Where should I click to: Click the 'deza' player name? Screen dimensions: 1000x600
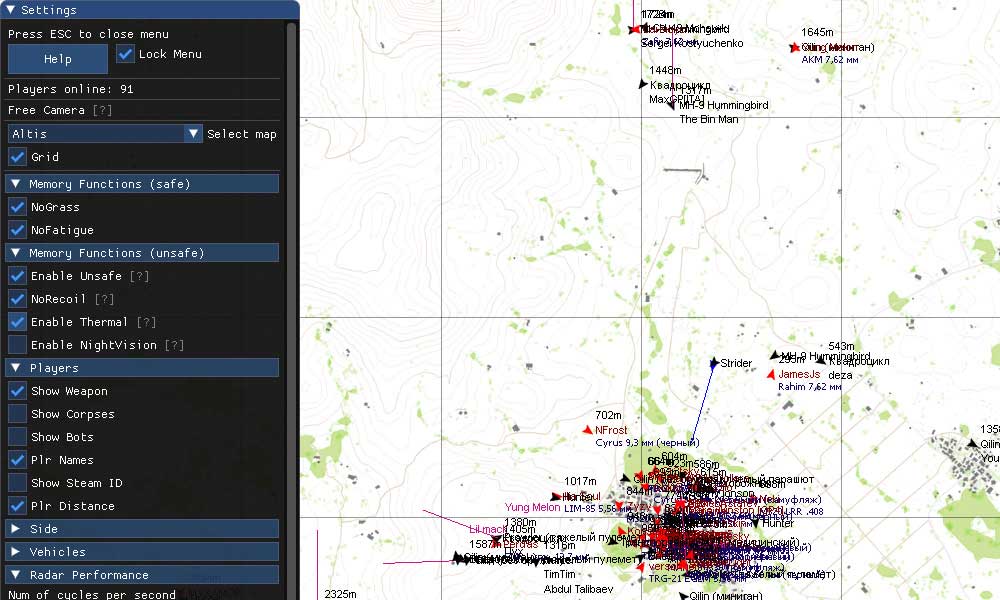(840, 375)
